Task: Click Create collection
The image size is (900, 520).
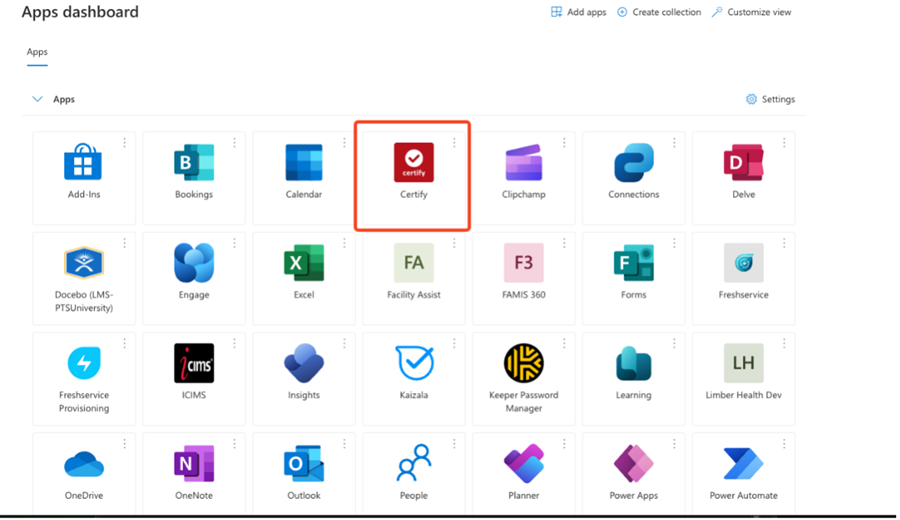Action: 659,12
